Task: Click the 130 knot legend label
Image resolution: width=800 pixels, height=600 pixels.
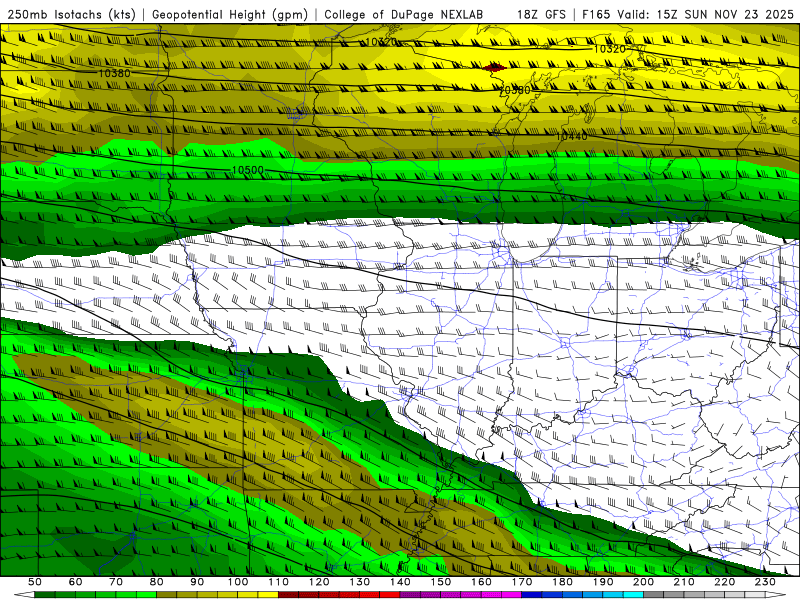Action: [x=360, y=582]
